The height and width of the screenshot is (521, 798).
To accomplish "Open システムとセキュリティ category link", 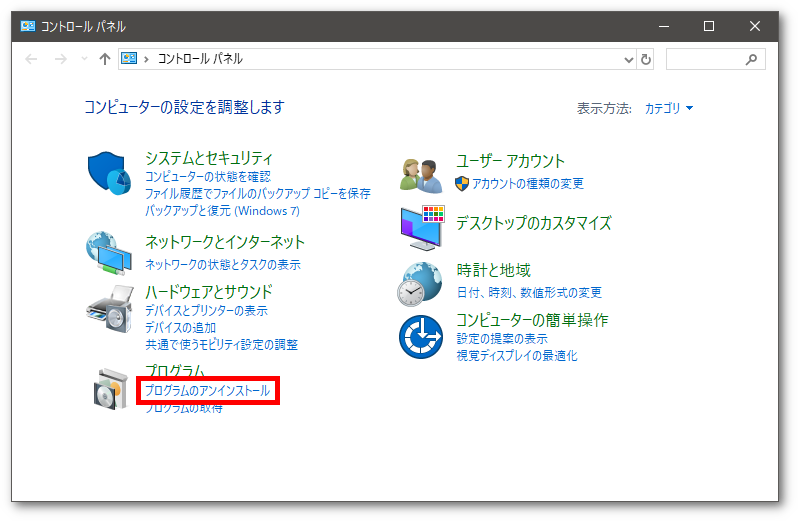I will pyautogui.click(x=209, y=158).
